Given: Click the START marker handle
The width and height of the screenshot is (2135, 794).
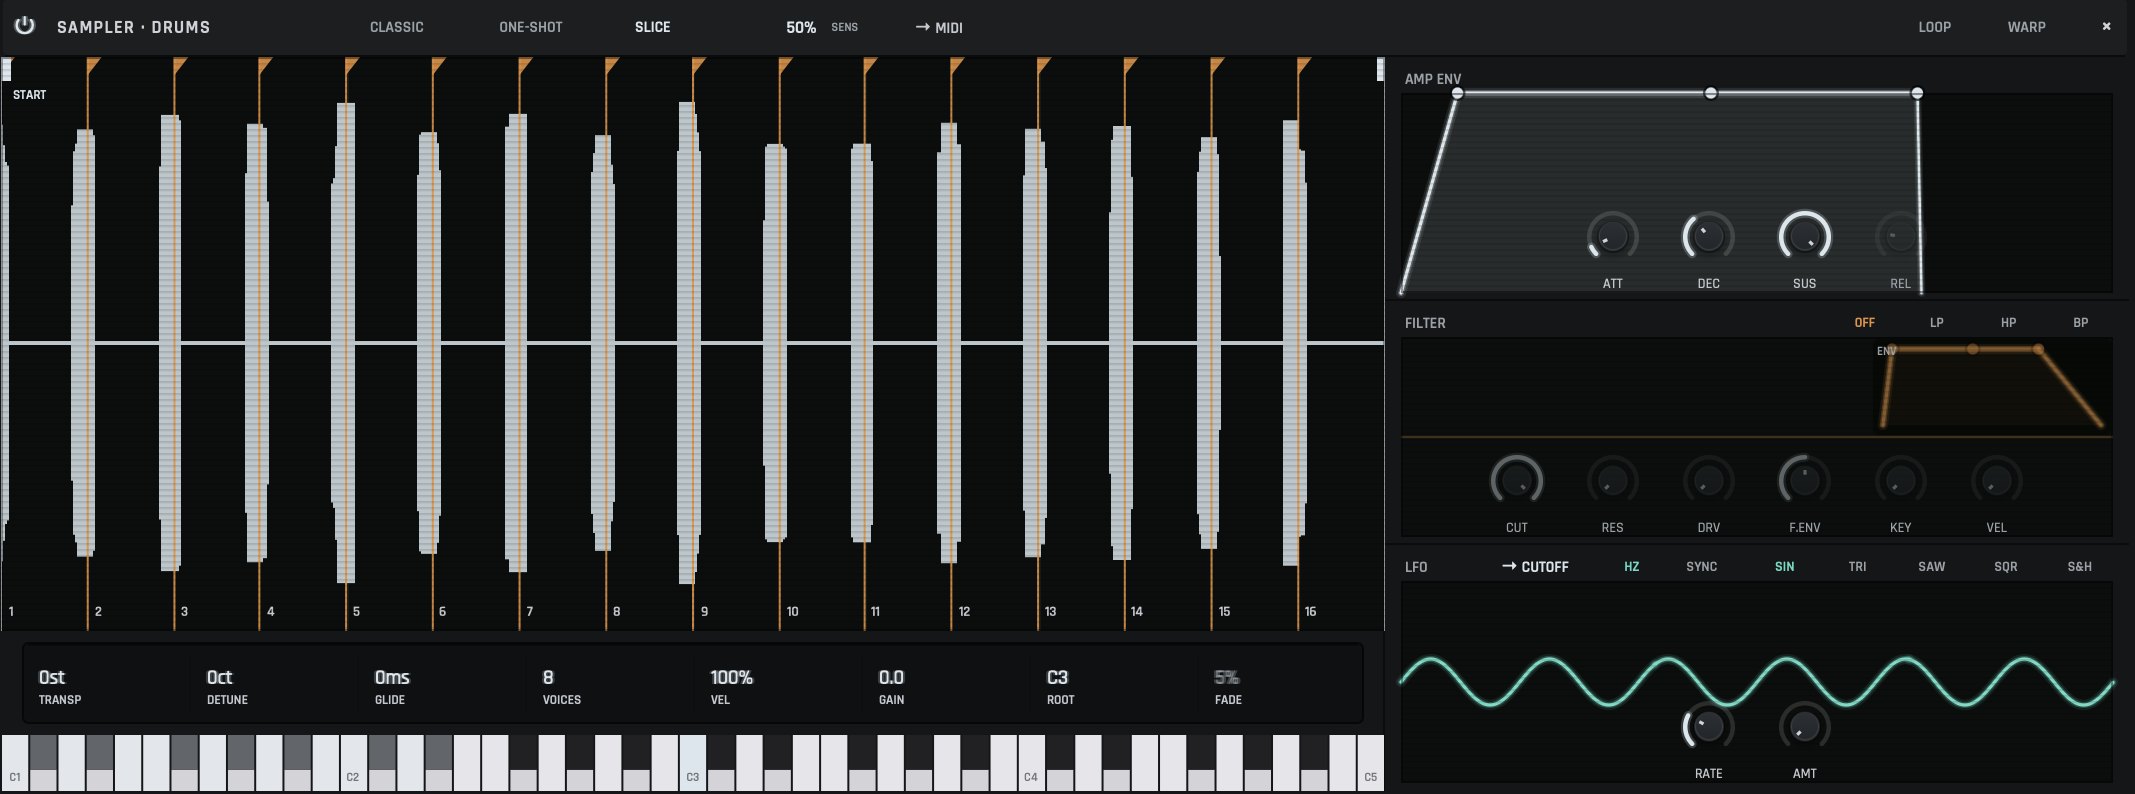Looking at the screenshot, I should point(7,69).
